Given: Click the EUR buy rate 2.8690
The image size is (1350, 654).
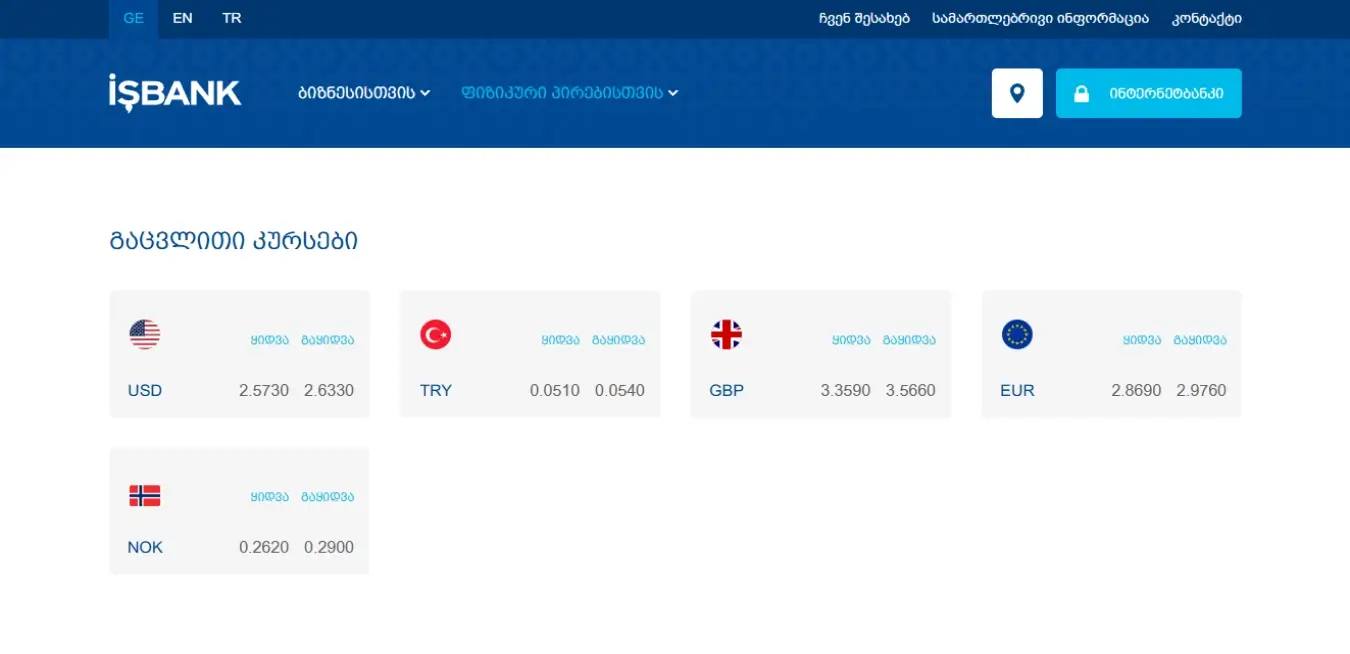Looking at the screenshot, I should pyautogui.click(x=1137, y=390).
